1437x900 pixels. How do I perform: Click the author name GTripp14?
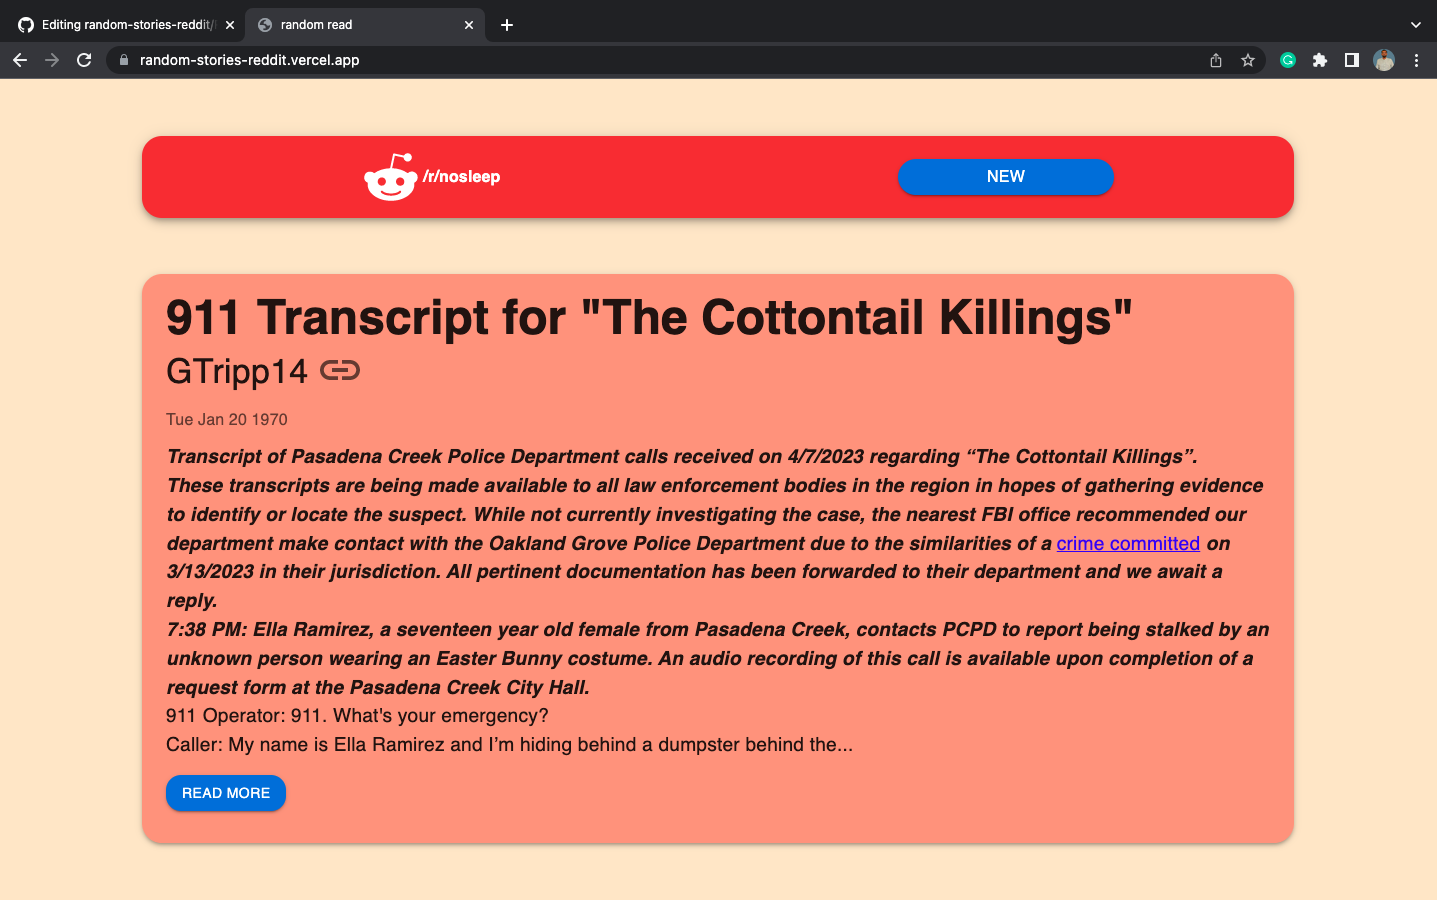point(237,371)
